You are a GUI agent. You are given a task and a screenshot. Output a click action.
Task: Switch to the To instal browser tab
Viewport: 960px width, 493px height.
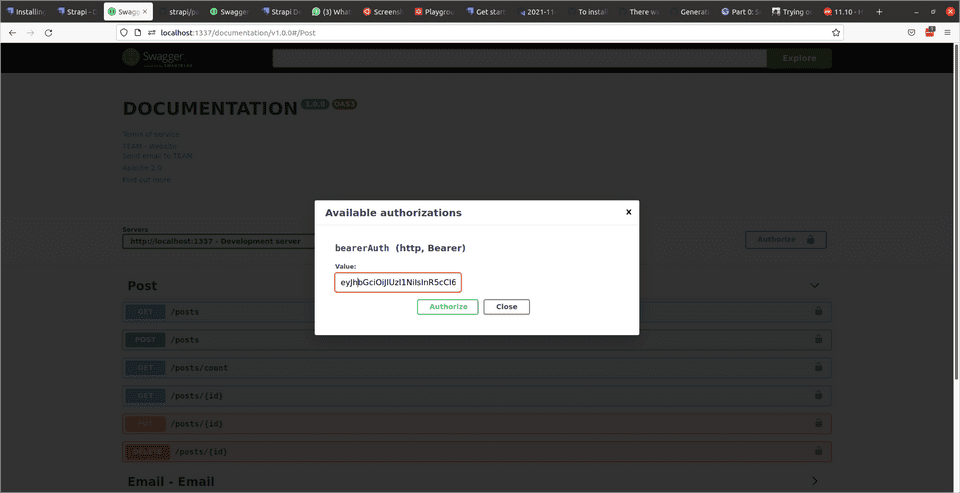click(588, 12)
